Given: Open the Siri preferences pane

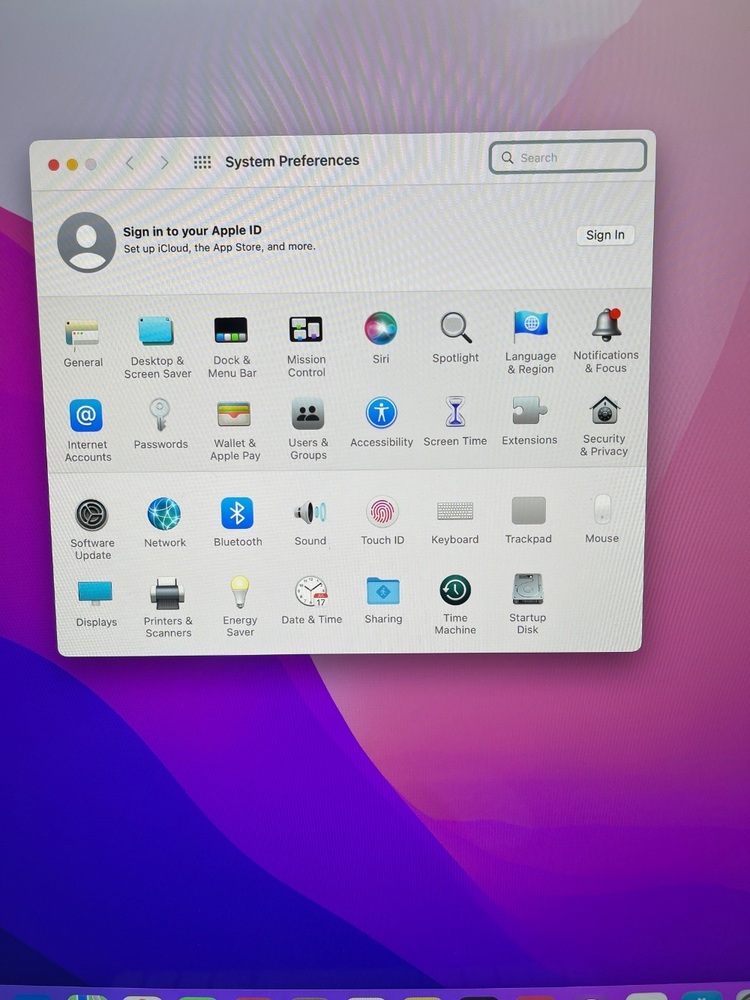Looking at the screenshot, I should click(381, 328).
